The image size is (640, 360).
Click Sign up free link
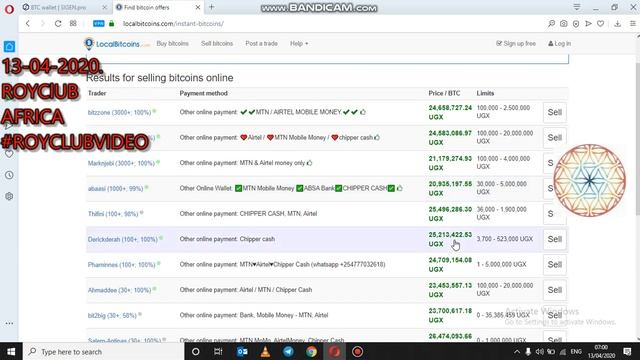click(x=516, y=43)
